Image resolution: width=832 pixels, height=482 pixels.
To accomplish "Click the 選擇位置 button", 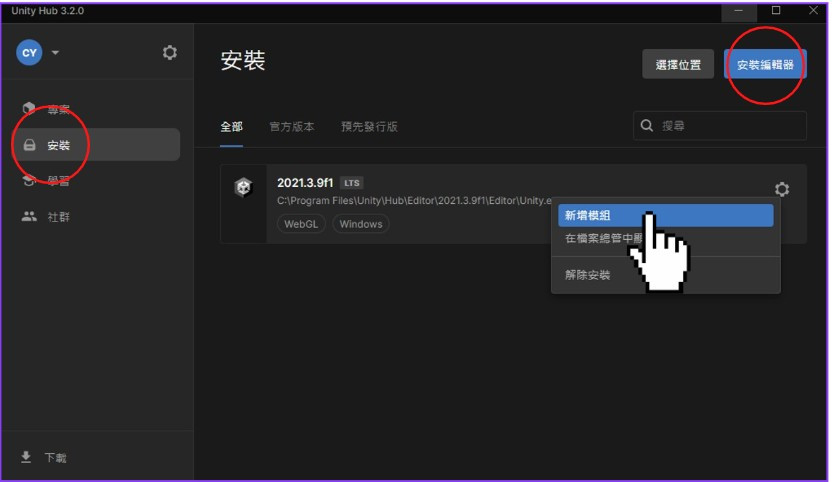I will [678, 65].
